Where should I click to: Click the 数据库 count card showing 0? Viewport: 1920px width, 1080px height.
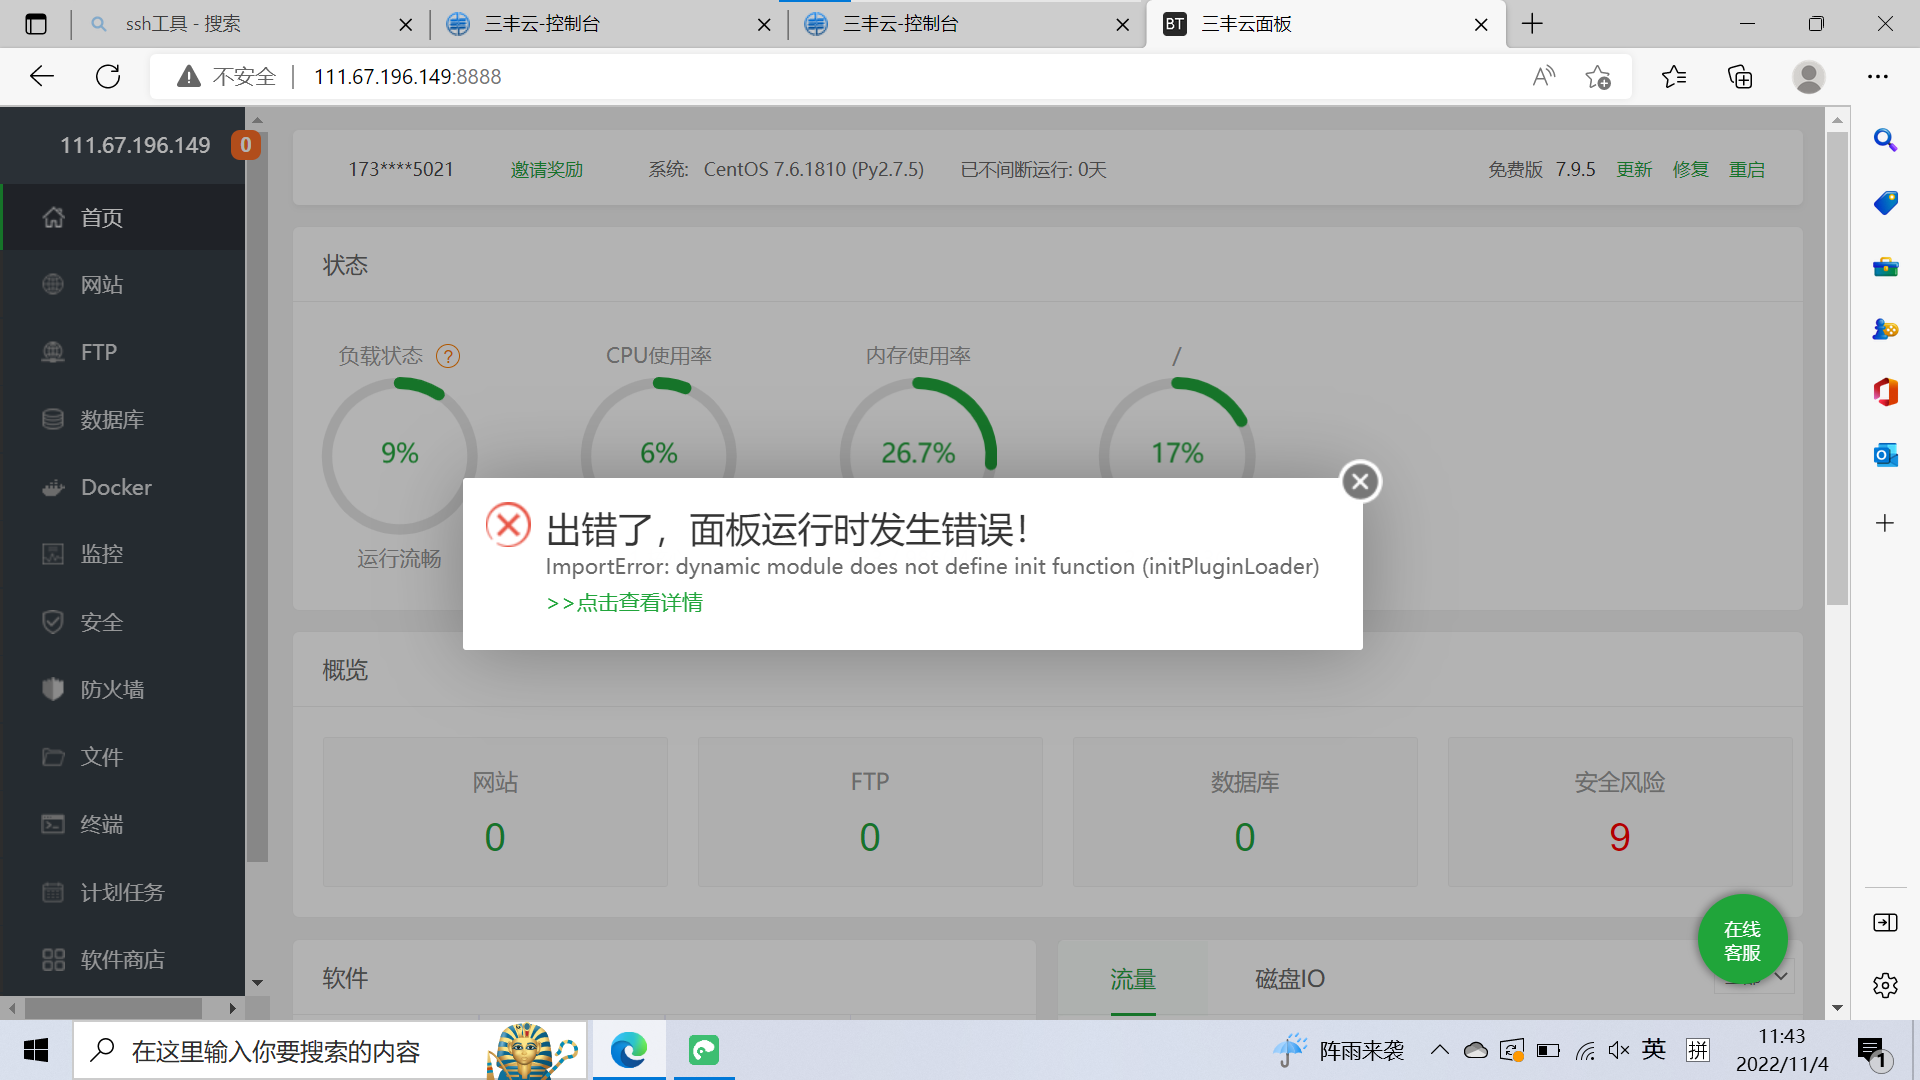point(1245,812)
